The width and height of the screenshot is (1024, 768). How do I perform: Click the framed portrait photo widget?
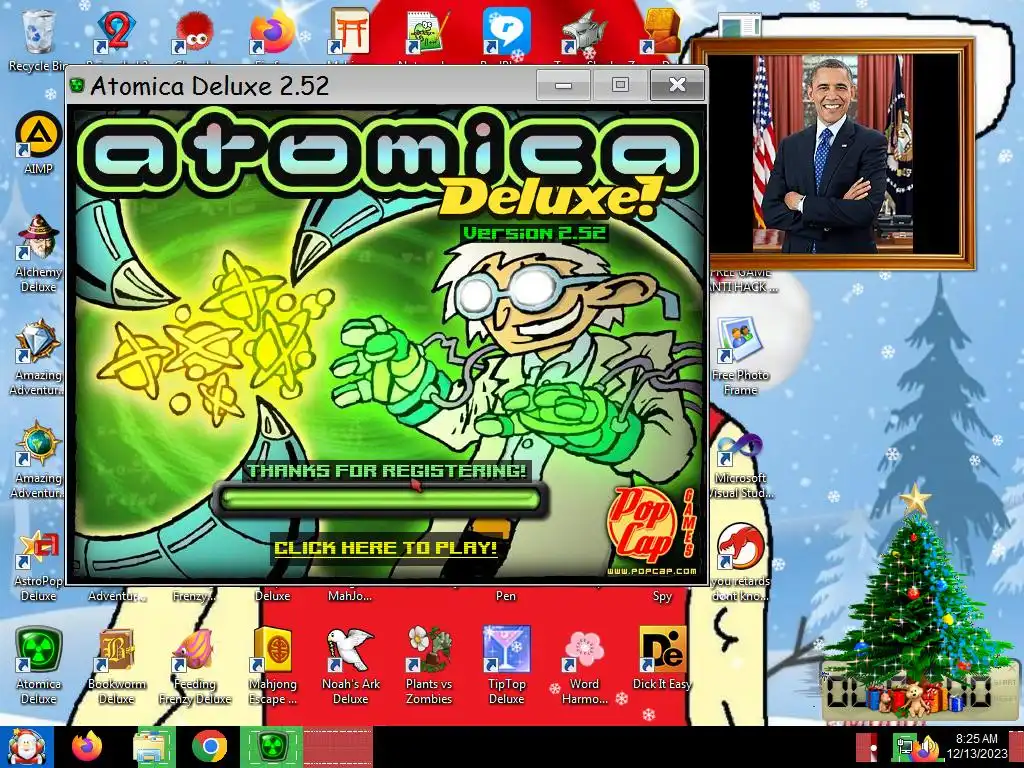click(x=834, y=153)
